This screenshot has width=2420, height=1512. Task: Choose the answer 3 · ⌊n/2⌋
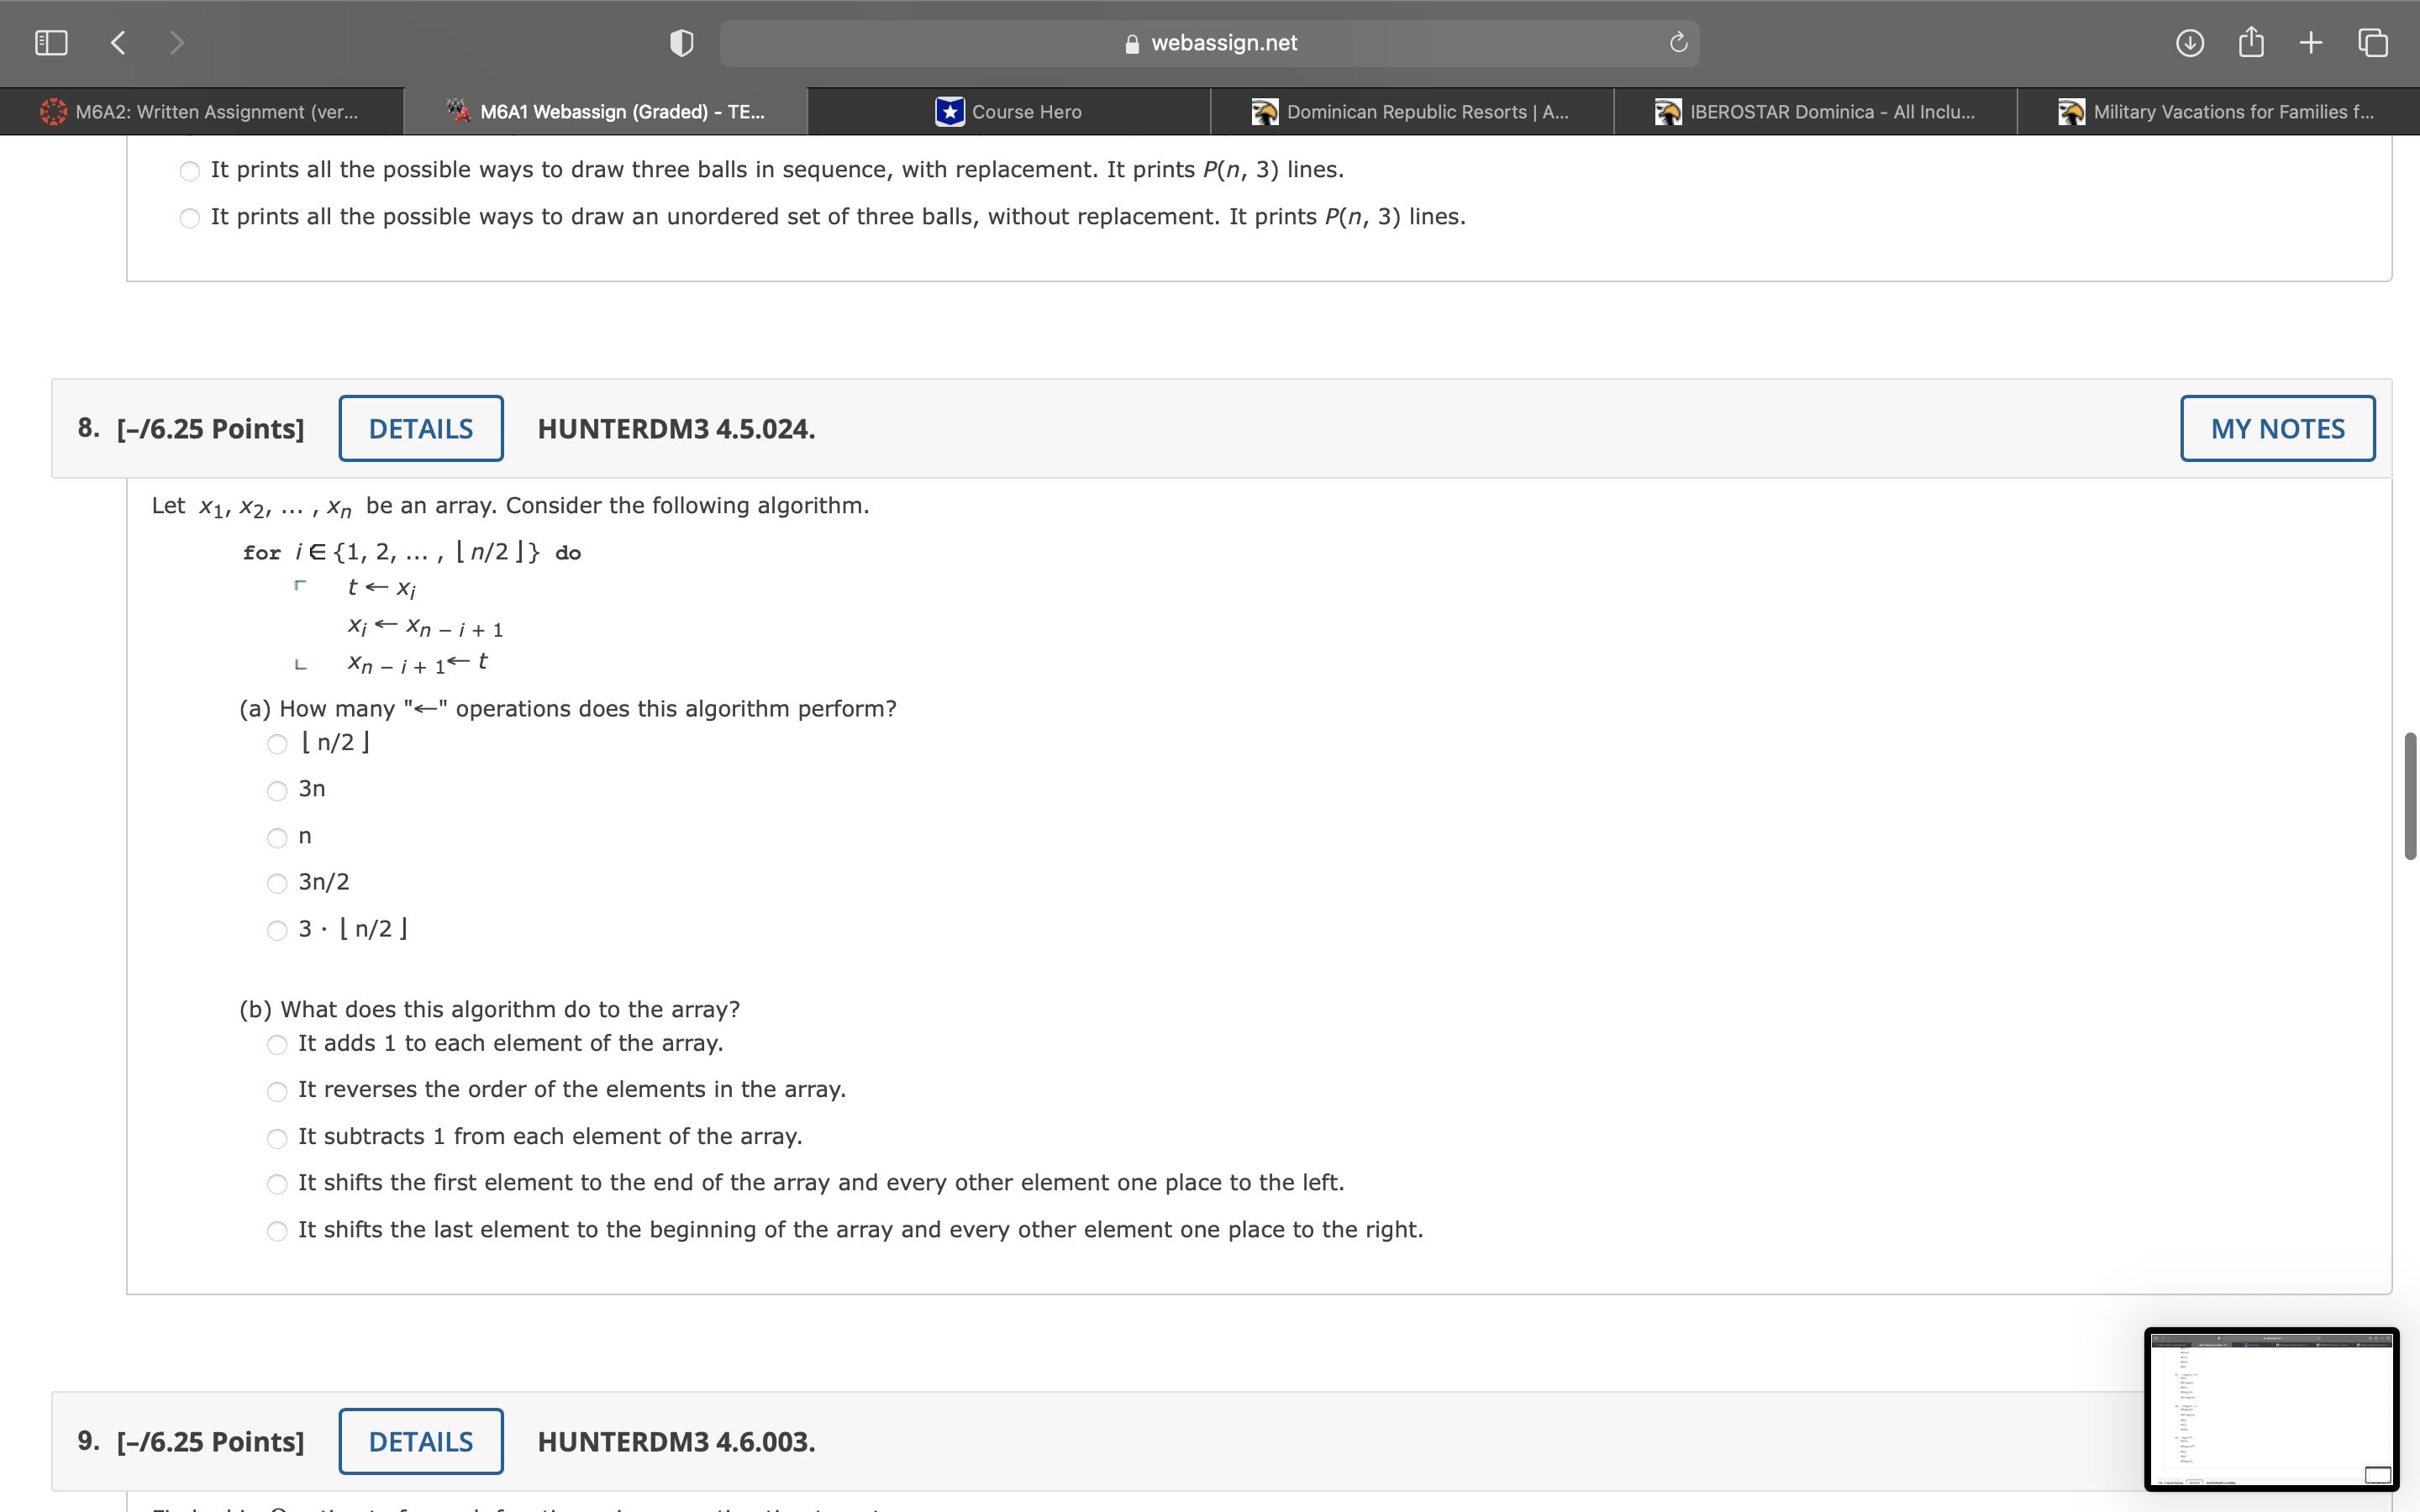(277, 931)
